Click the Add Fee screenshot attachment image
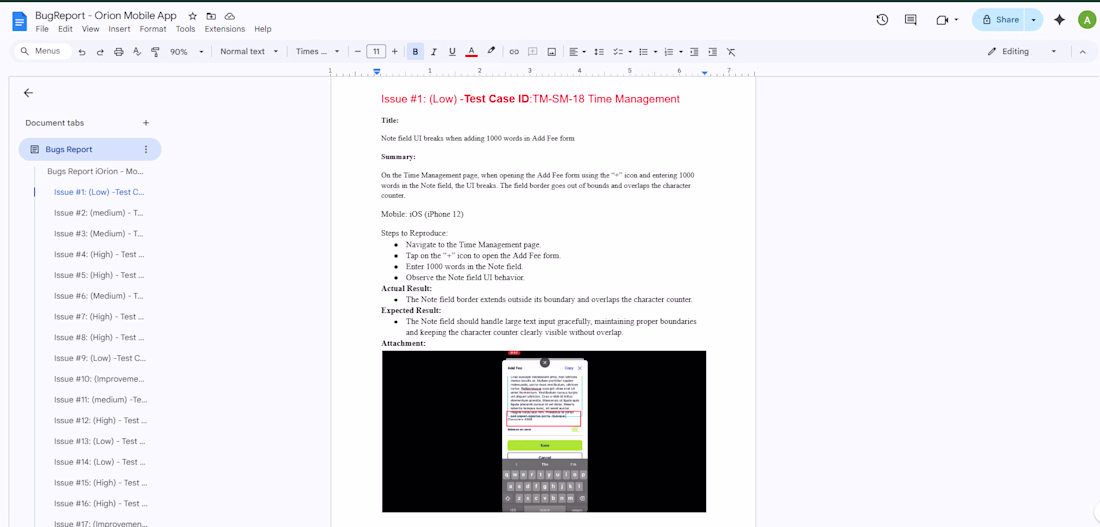Screen dimensions: 1100x527 [544, 432]
